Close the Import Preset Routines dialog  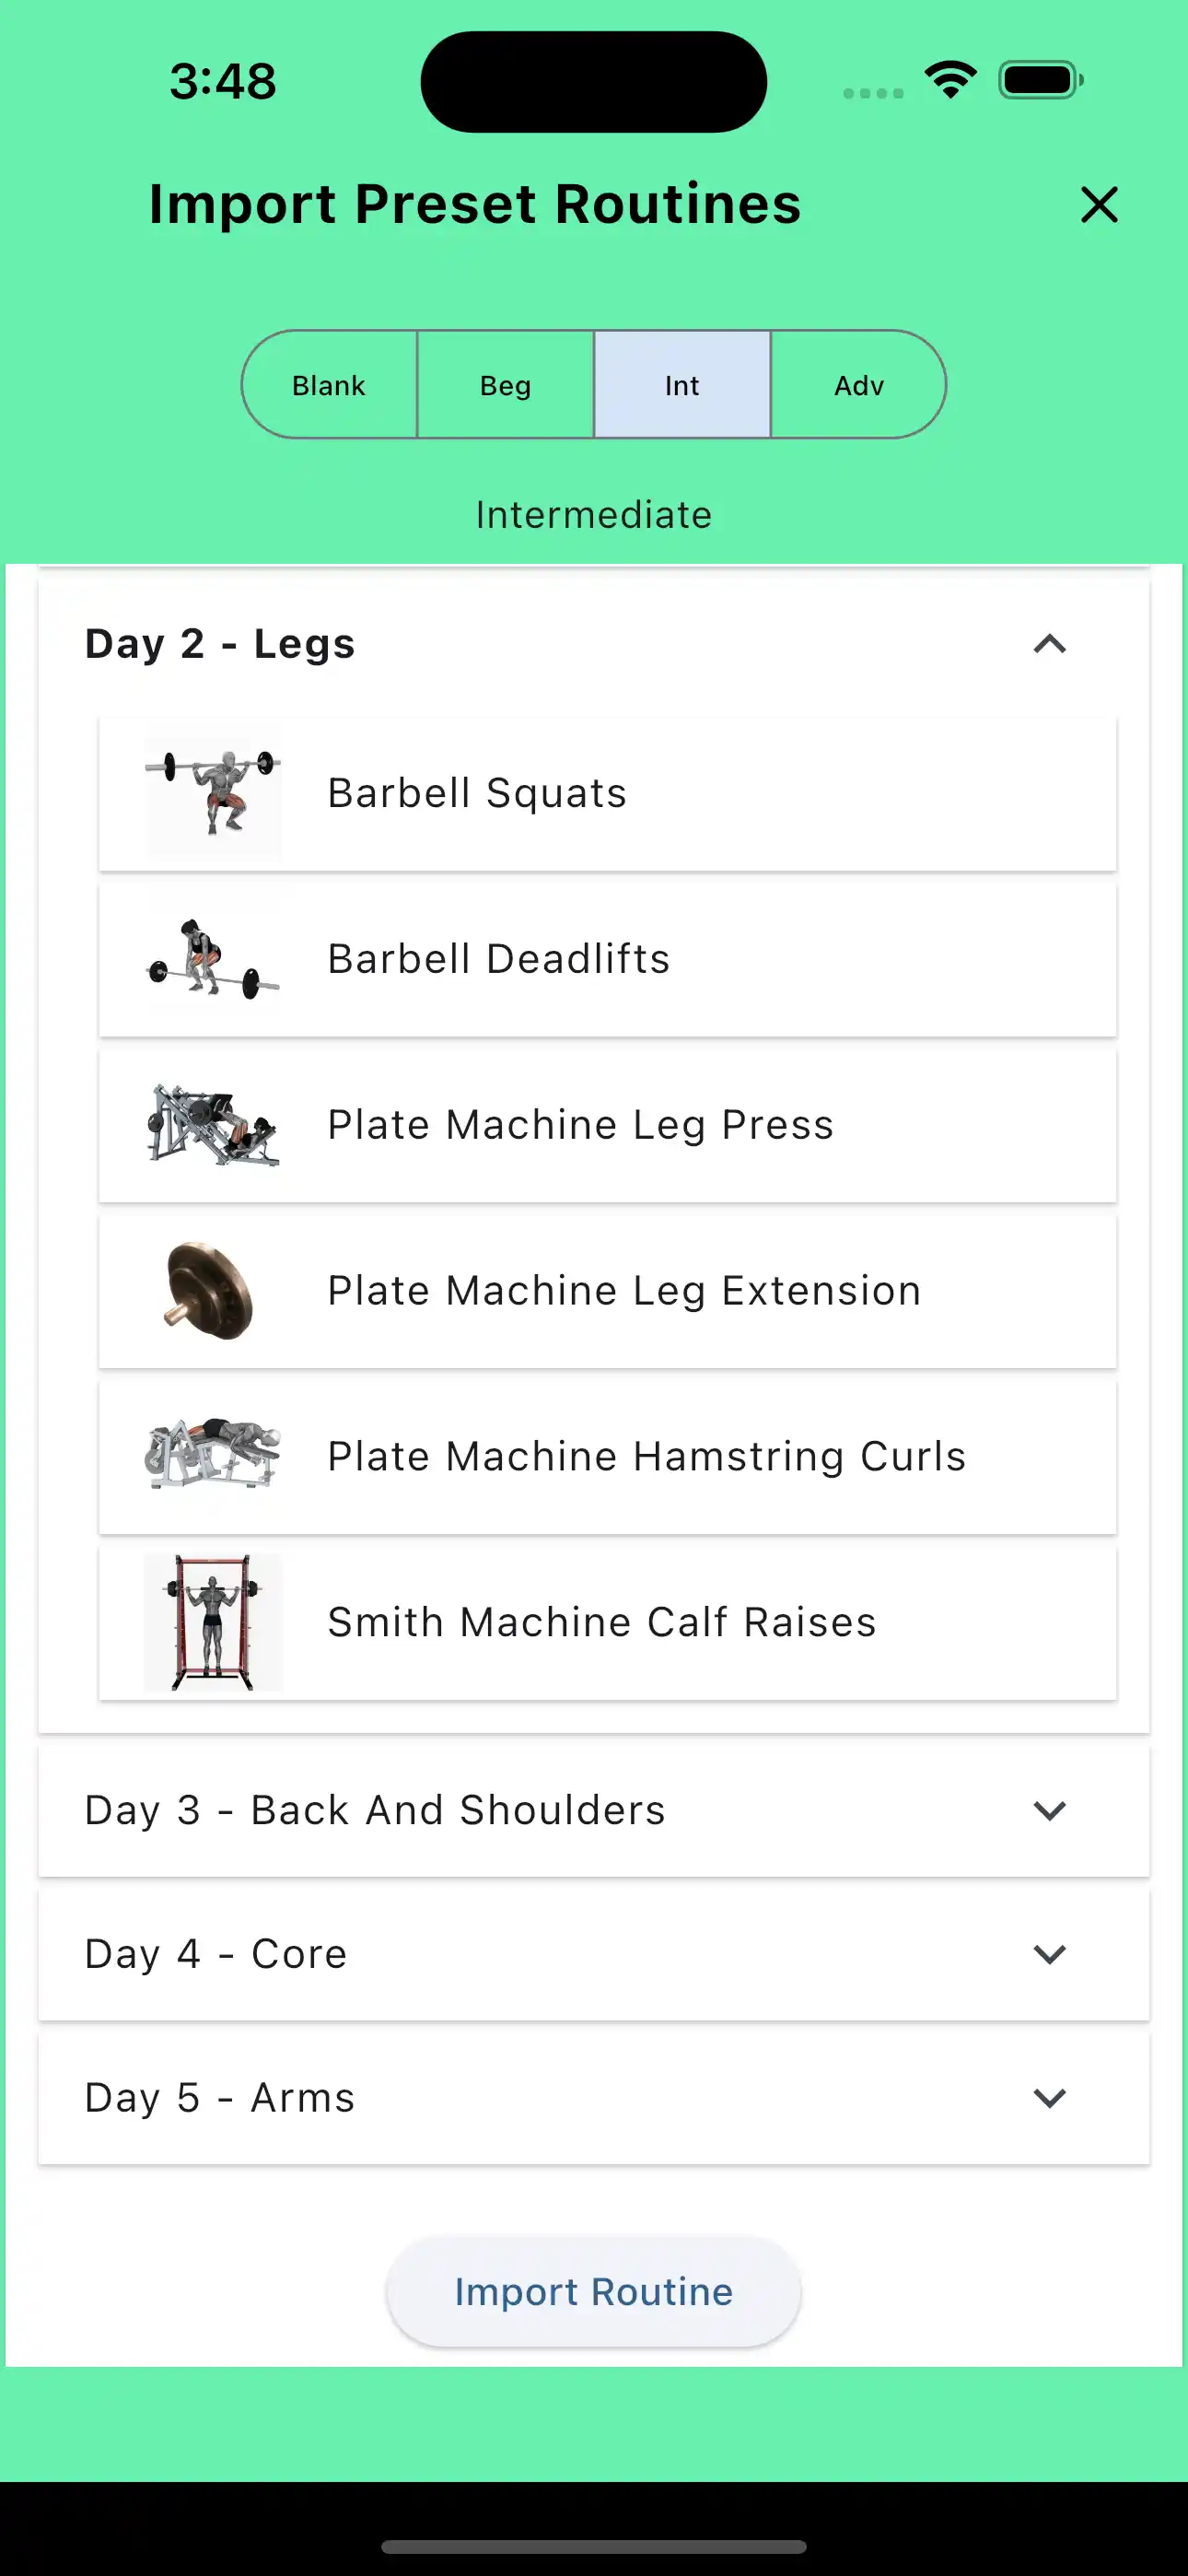pyautogui.click(x=1099, y=205)
